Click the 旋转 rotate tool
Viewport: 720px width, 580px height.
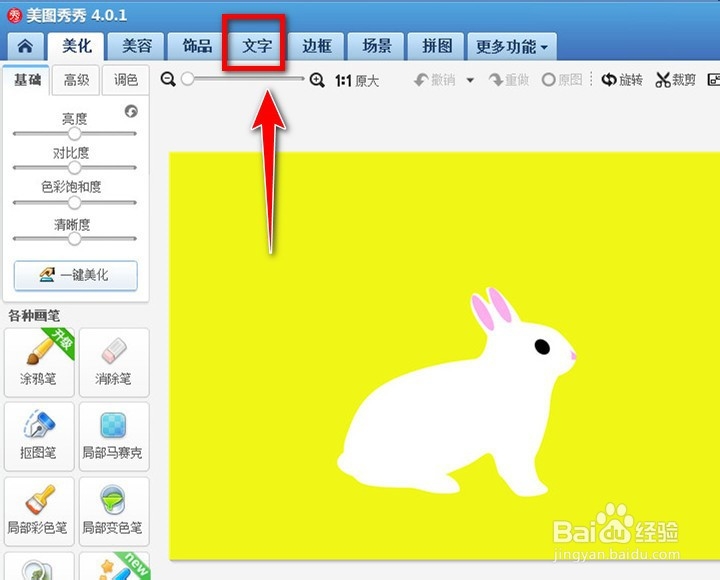point(622,80)
